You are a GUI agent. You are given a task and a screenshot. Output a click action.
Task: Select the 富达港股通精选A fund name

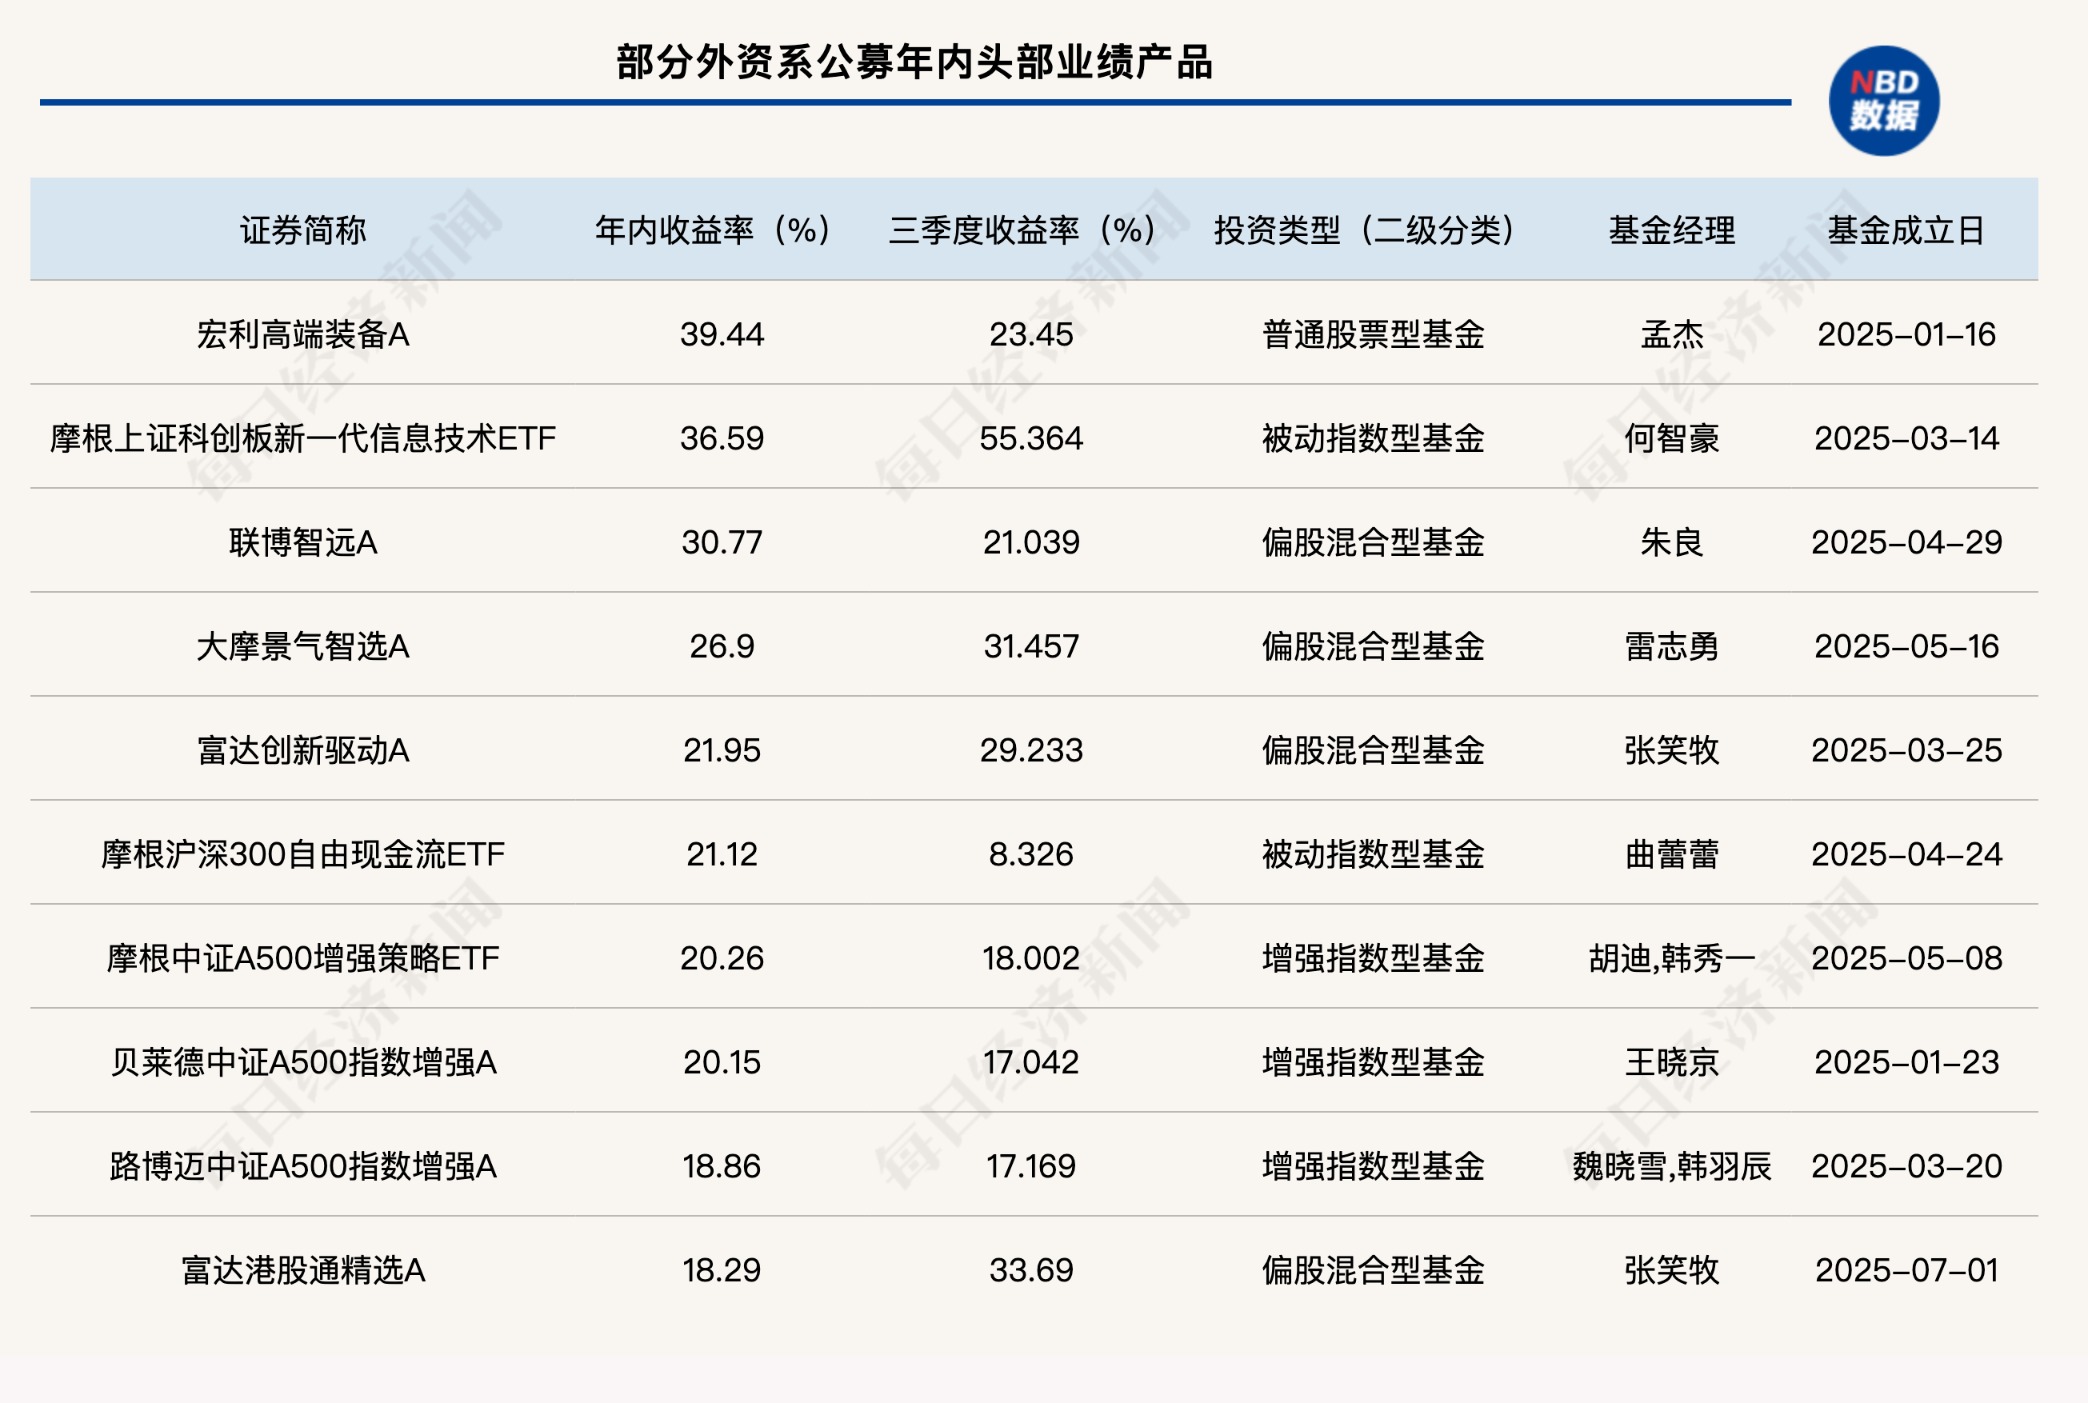(303, 1270)
